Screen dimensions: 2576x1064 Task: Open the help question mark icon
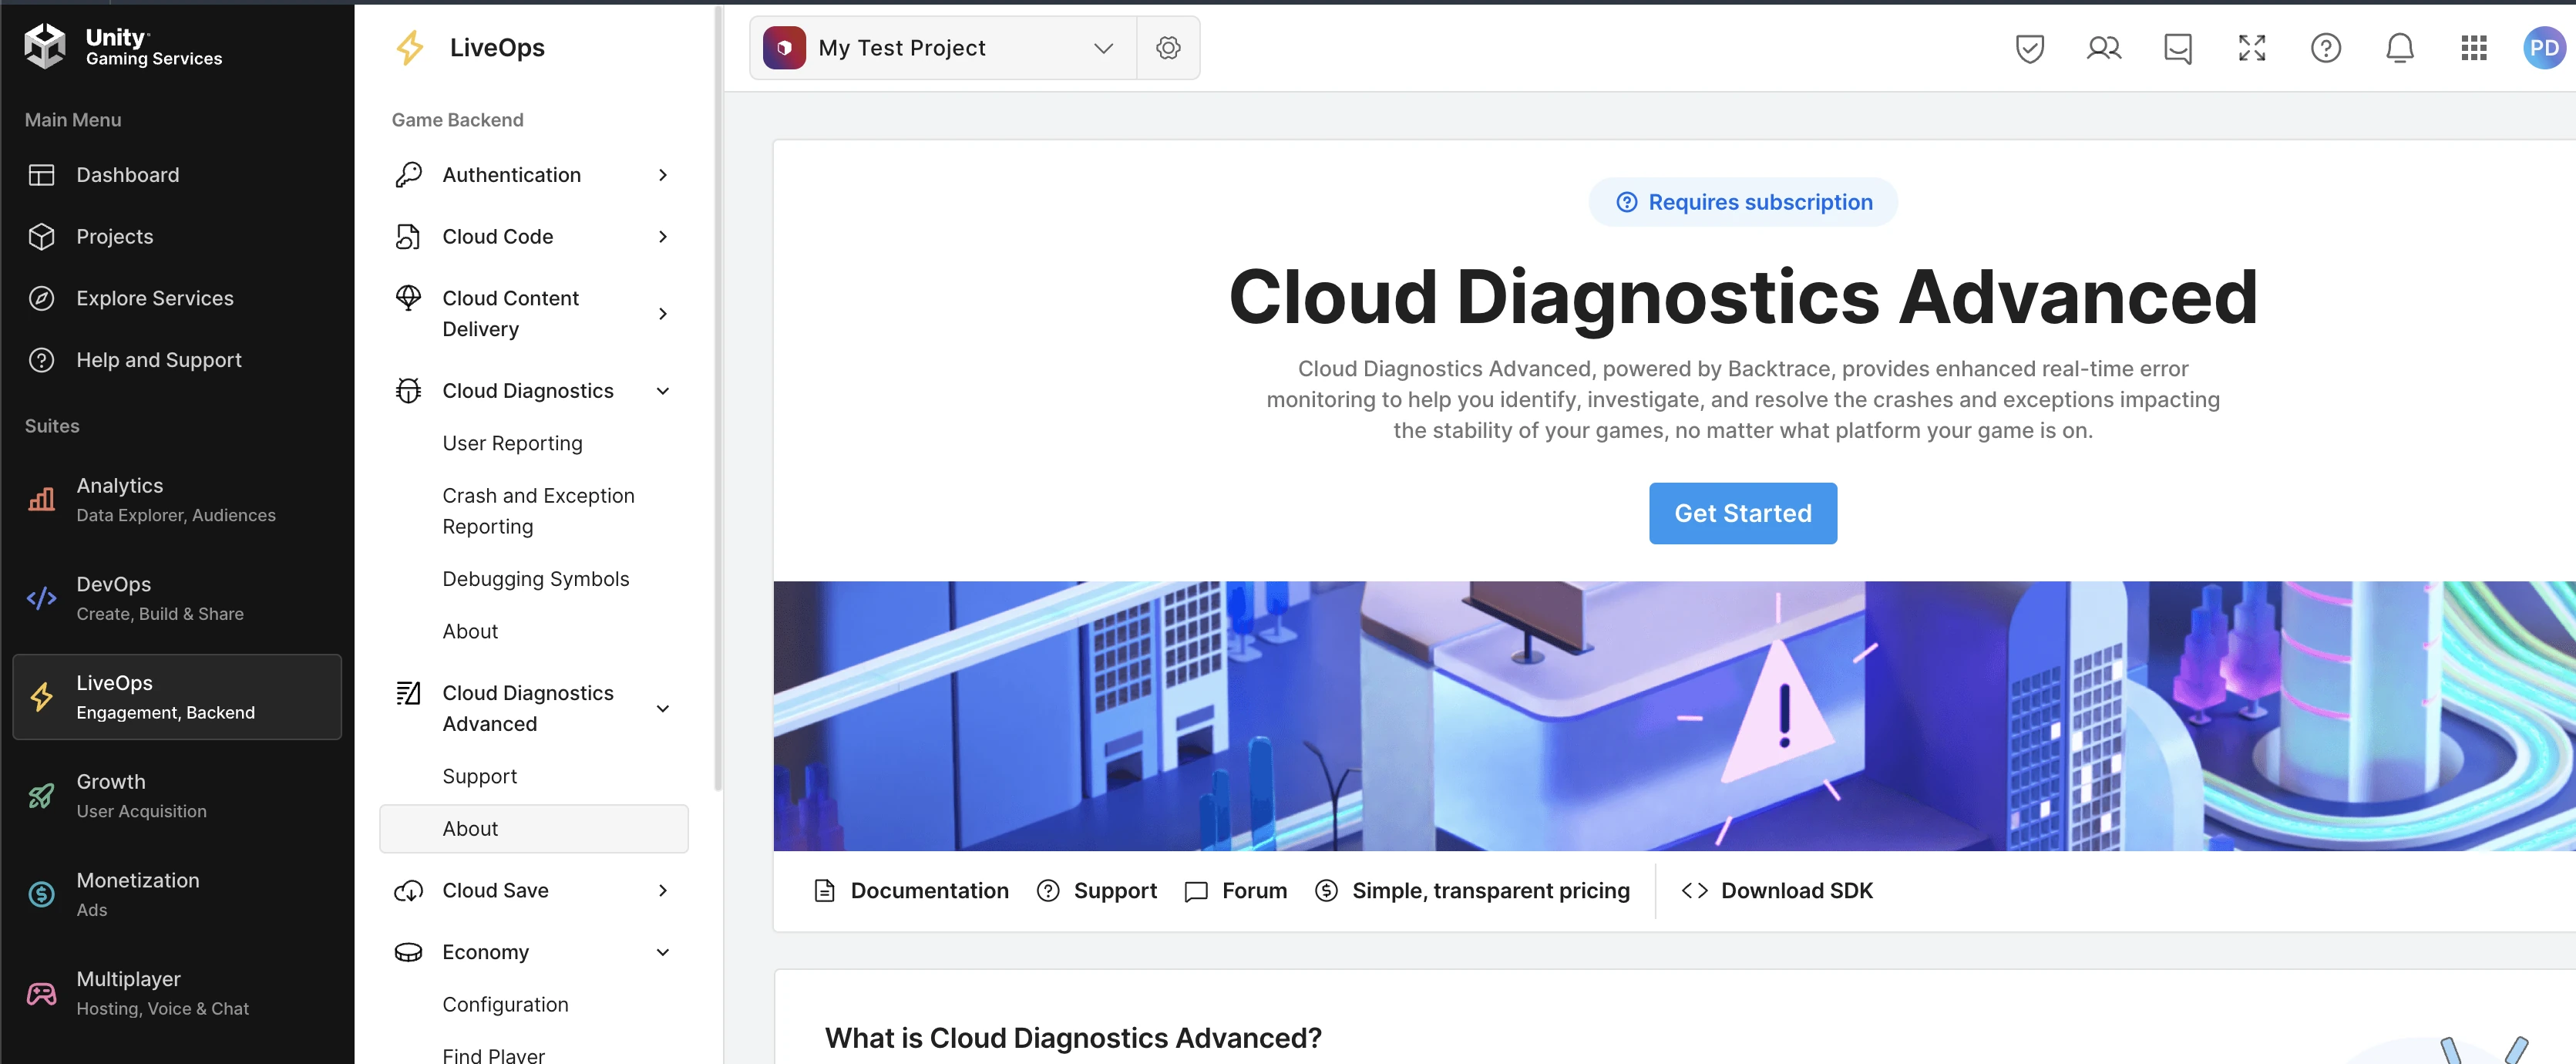pyautogui.click(x=2326, y=47)
